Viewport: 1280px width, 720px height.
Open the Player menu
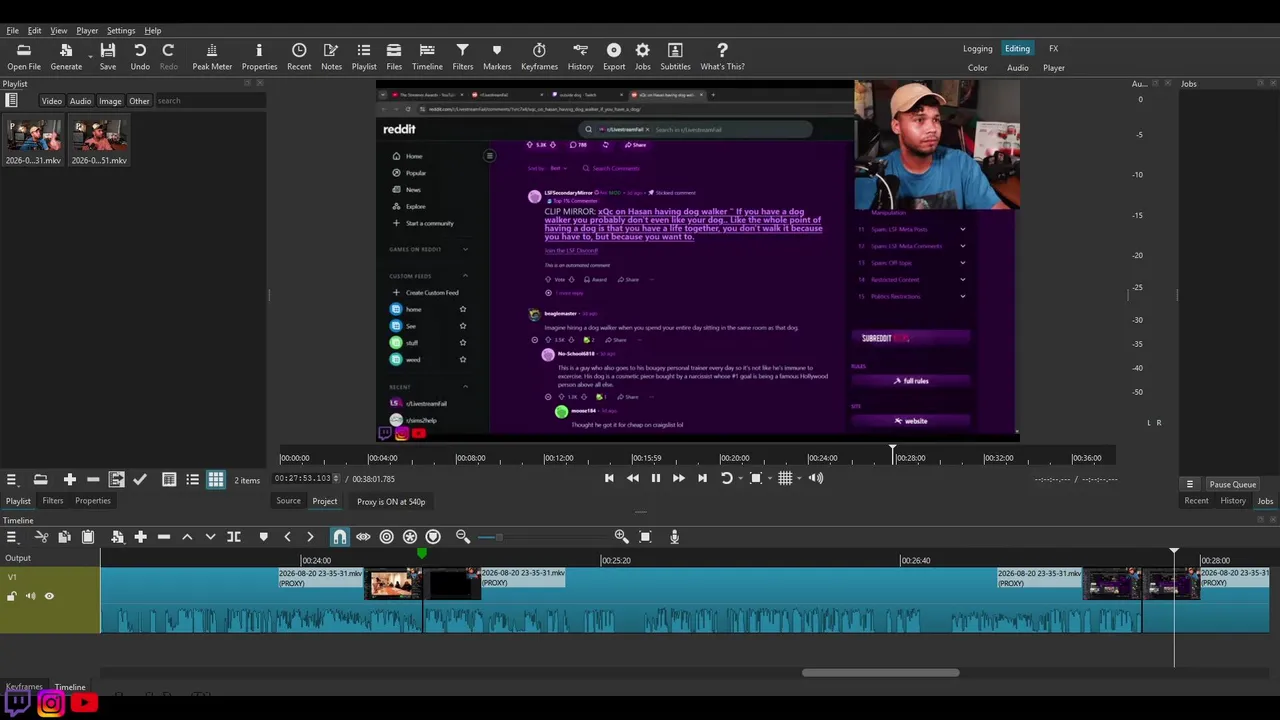[87, 31]
